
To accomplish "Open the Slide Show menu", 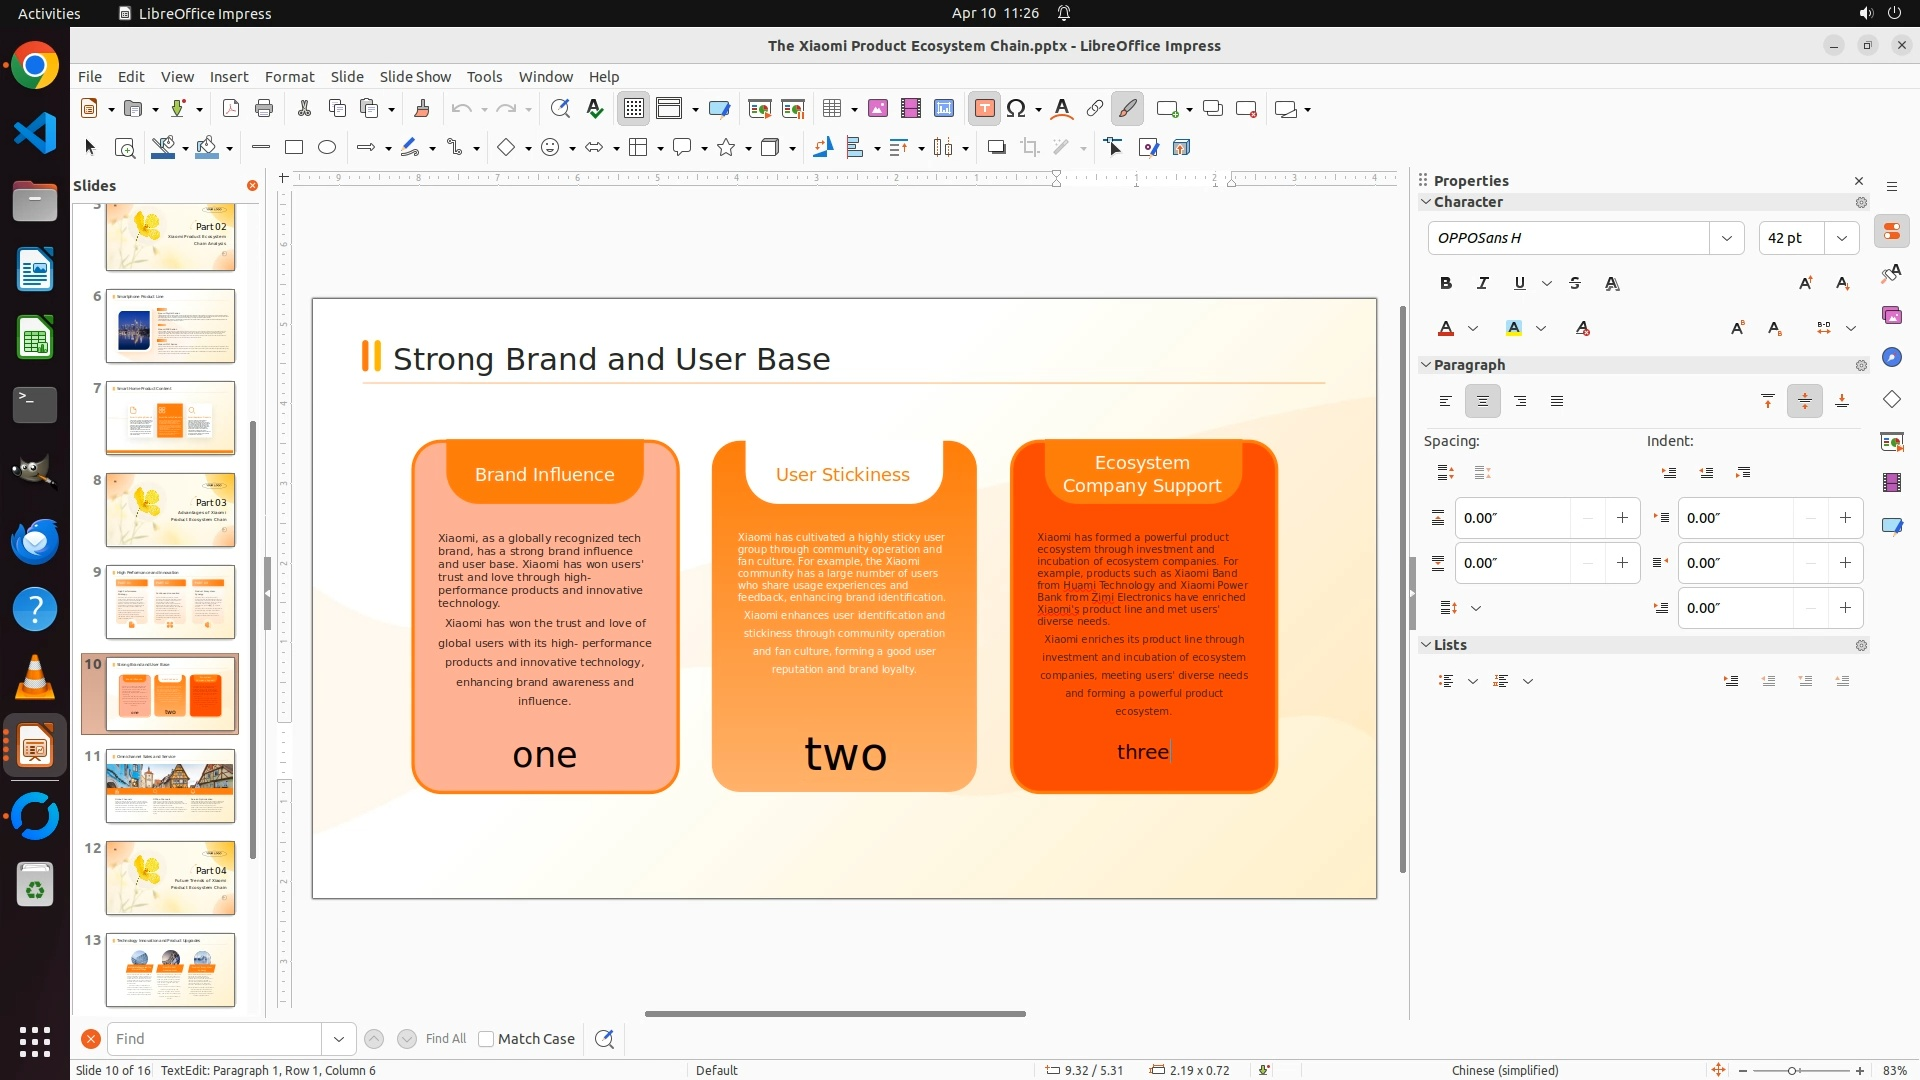I will click(415, 76).
